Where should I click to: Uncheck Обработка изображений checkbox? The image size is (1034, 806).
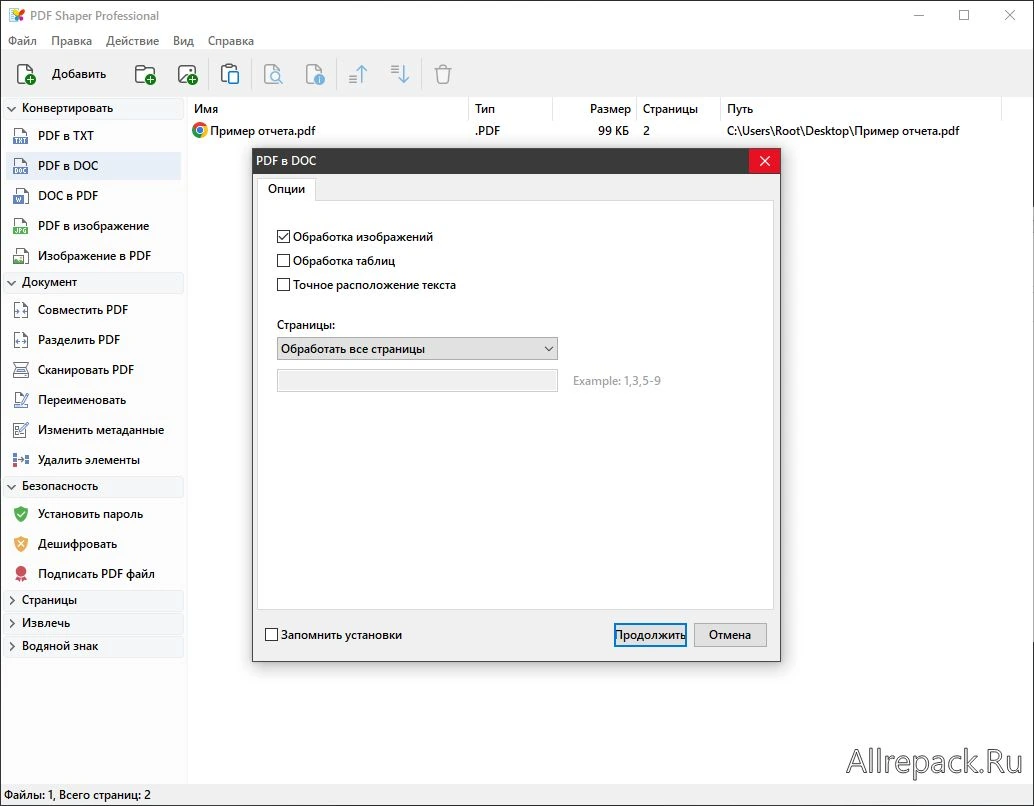[284, 237]
